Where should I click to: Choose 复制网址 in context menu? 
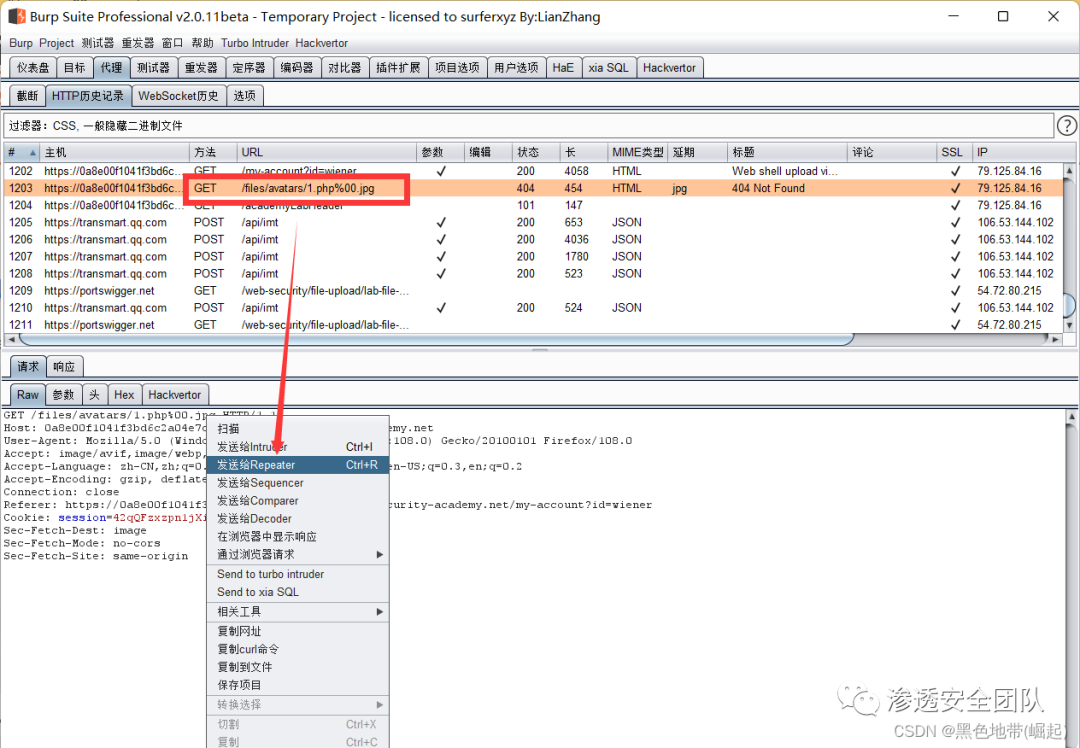point(298,631)
